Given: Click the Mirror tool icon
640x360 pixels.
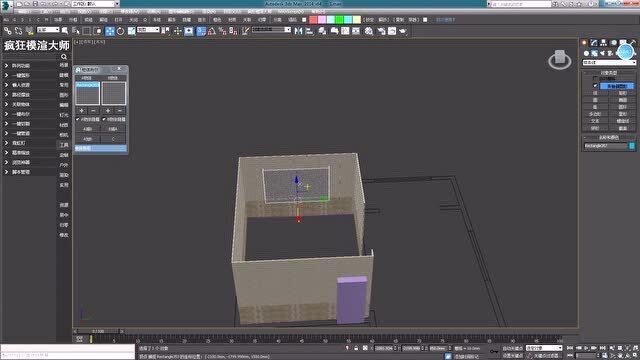Looking at the screenshot, I should tap(298, 31).
